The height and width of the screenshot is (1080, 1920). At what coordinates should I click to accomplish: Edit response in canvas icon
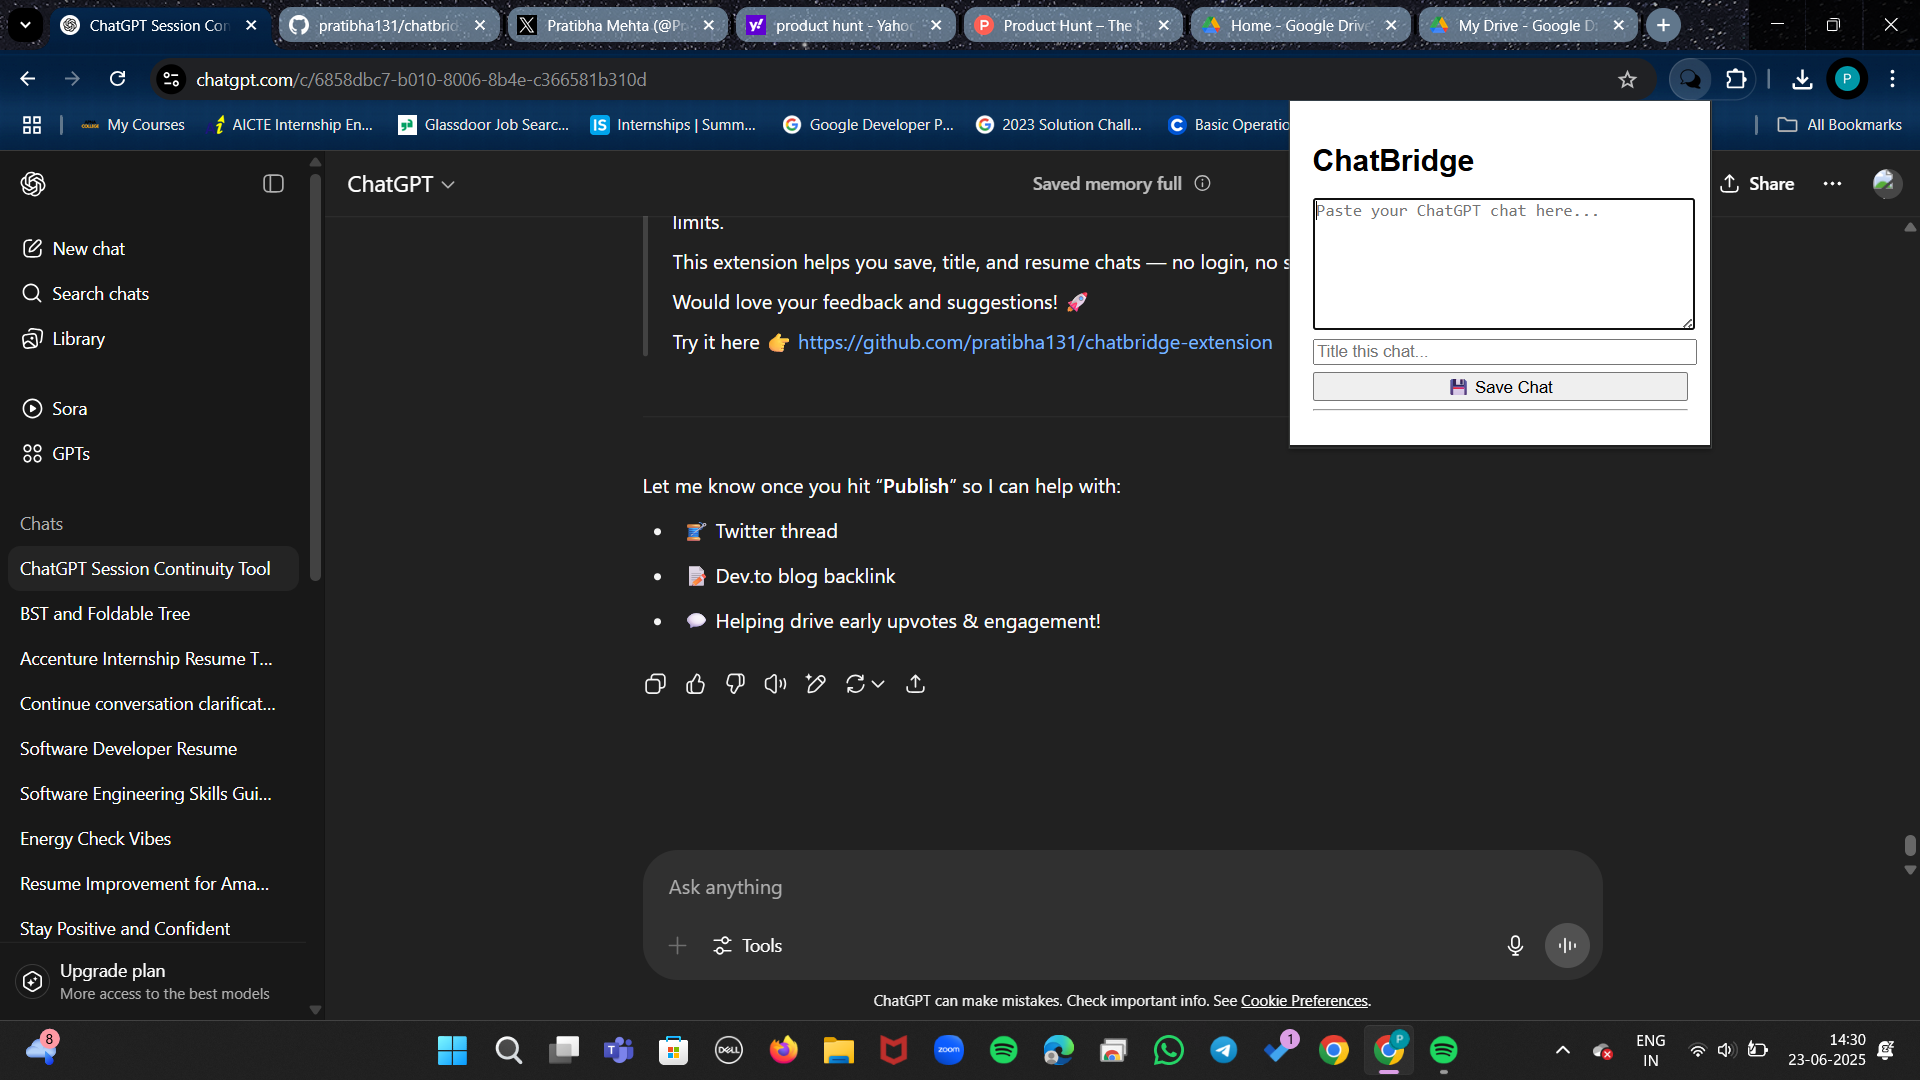coord(815,684)
